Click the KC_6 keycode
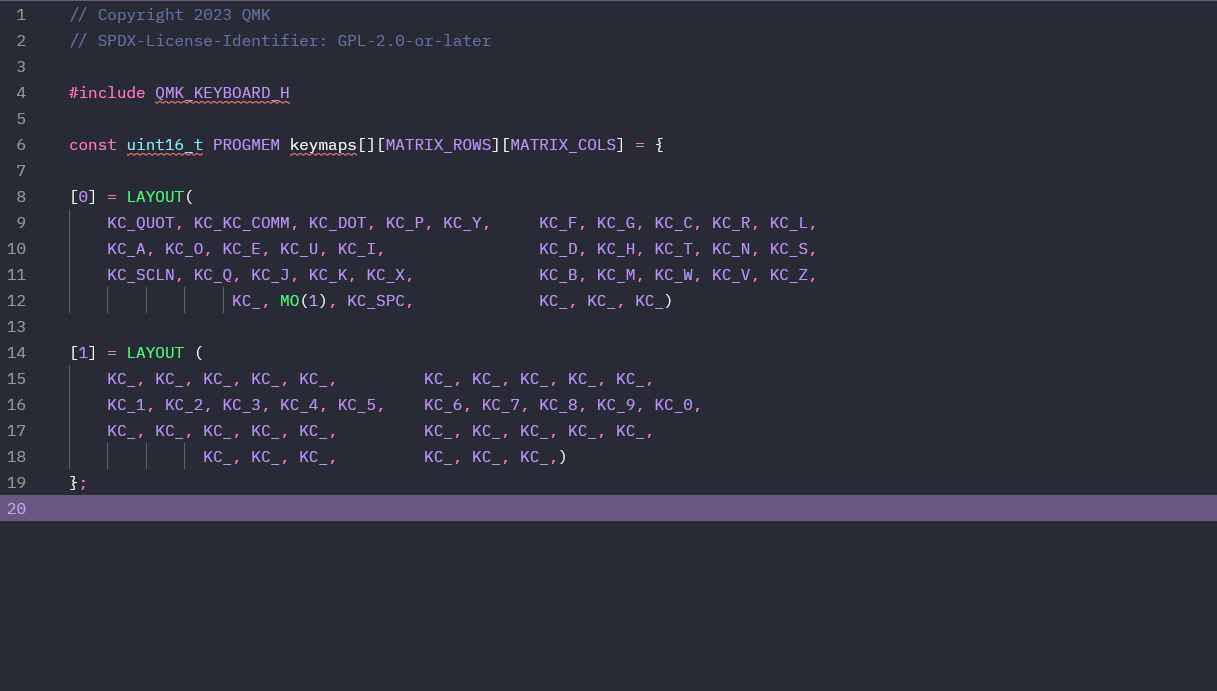 click(443, 405)
